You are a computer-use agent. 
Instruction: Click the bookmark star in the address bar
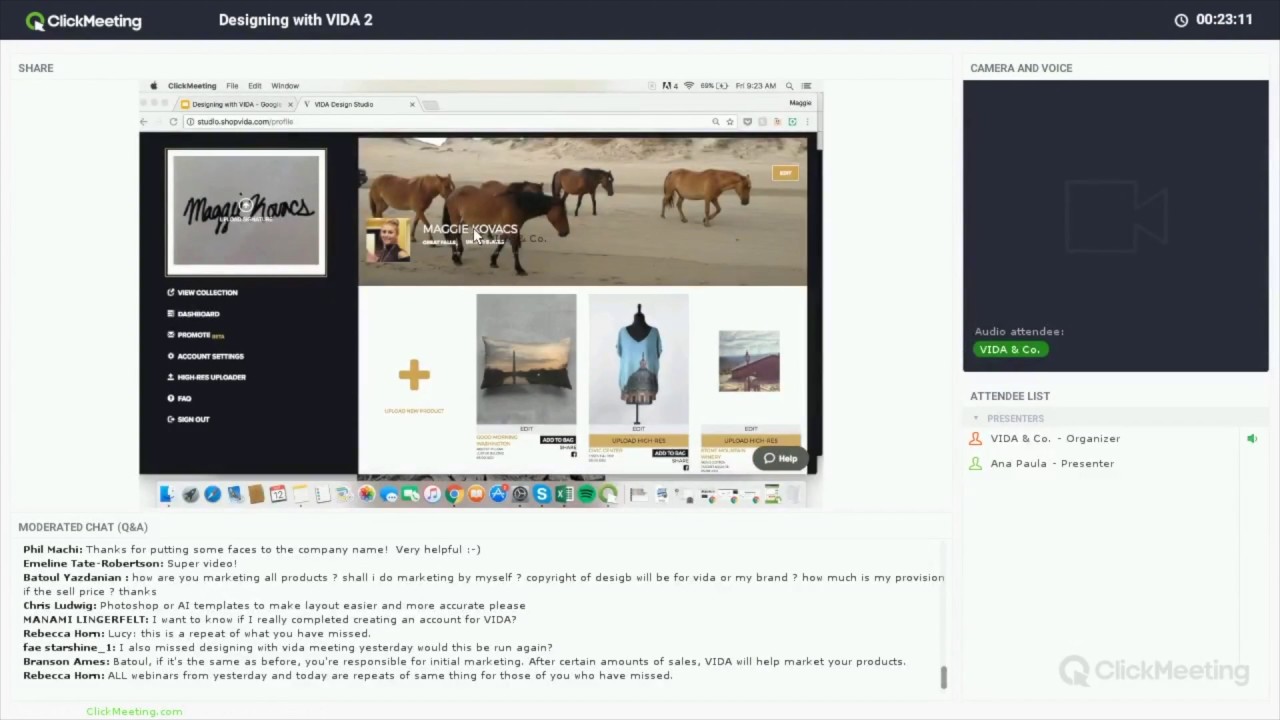[x=730, y=121]
